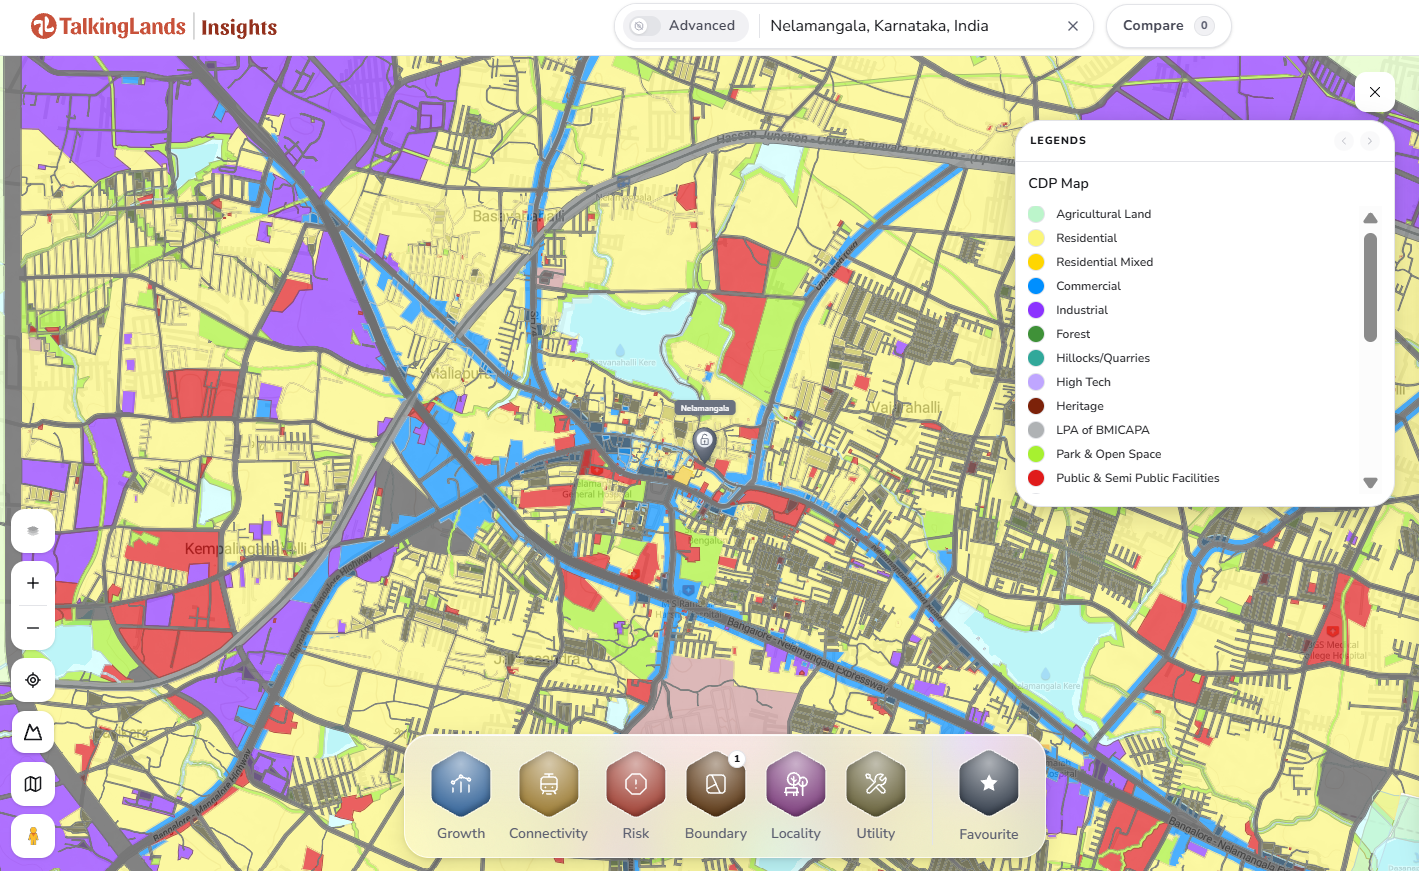Open the folded map view icon
Screen dimensions: 1419x871
point(33,784)
